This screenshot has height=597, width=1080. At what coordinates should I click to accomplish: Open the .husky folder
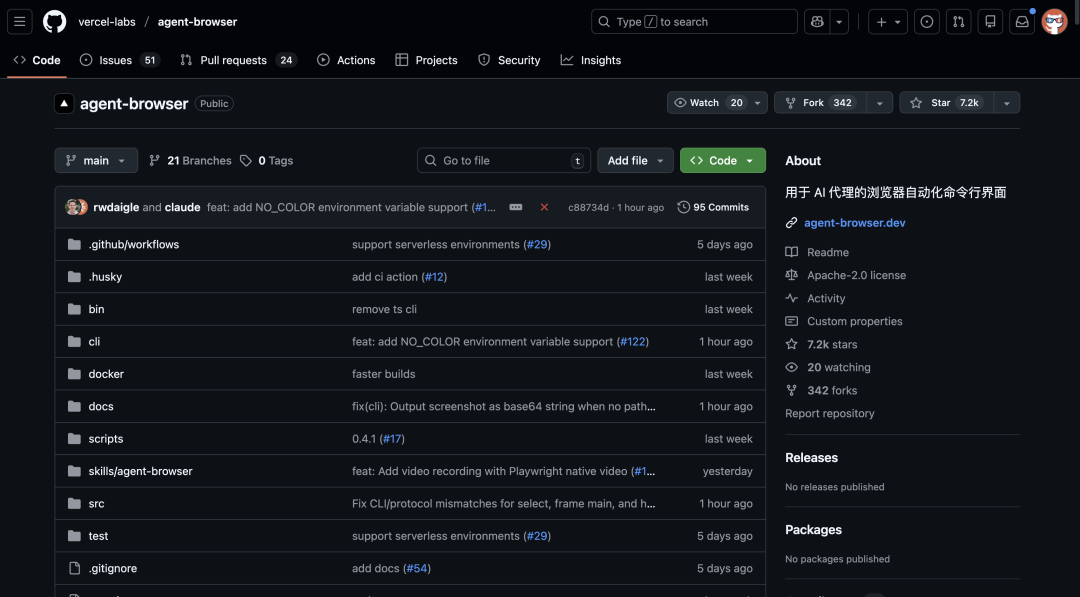(105, 277)
